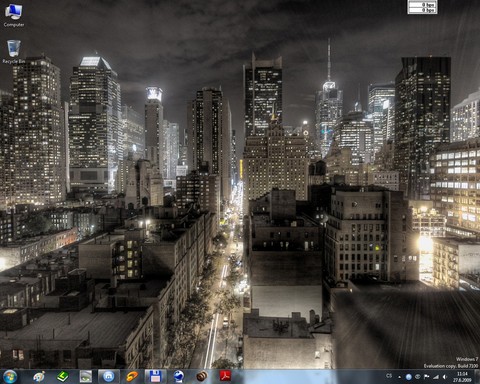Launch the blue globe browser icon

[x=179, y=377]
